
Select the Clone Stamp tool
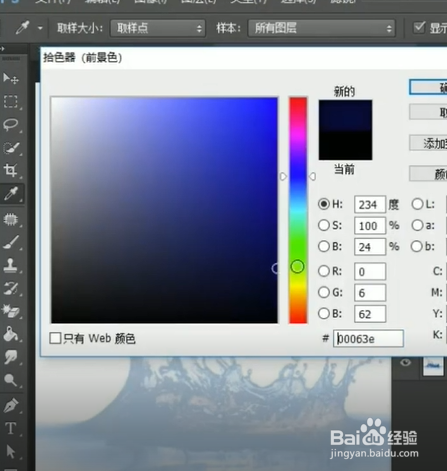coord(11,266)
